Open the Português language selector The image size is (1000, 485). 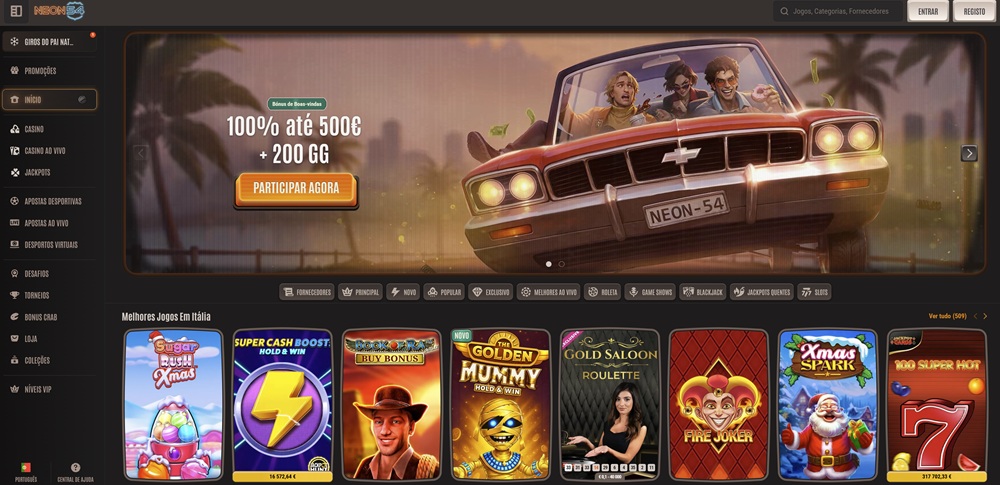(x=26, y=472)
